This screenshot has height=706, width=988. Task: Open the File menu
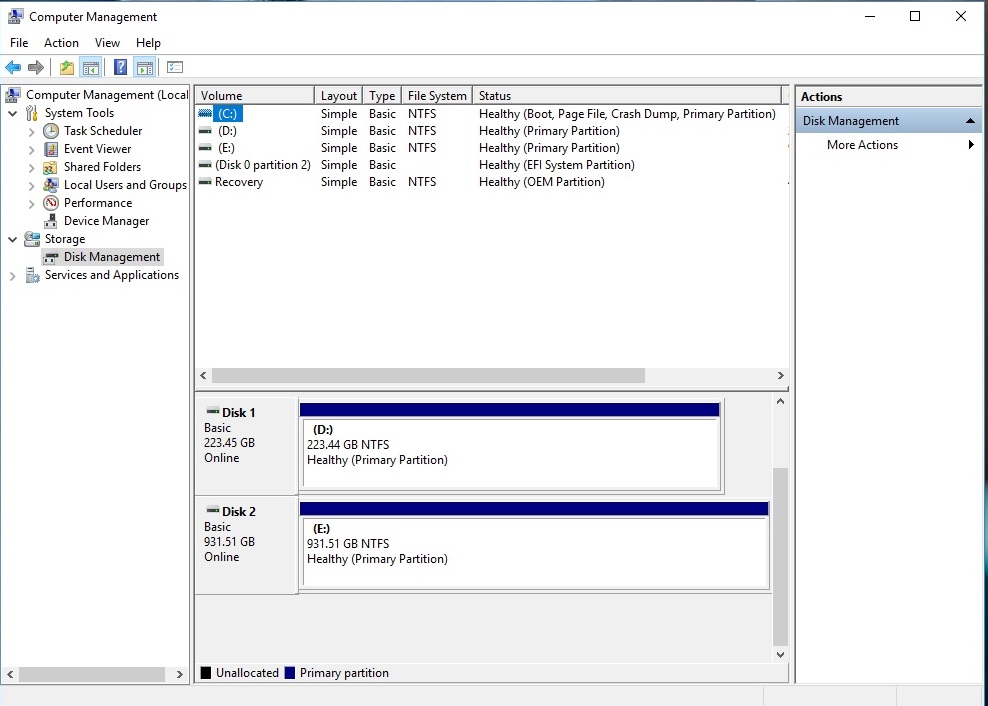coord(19,43)
